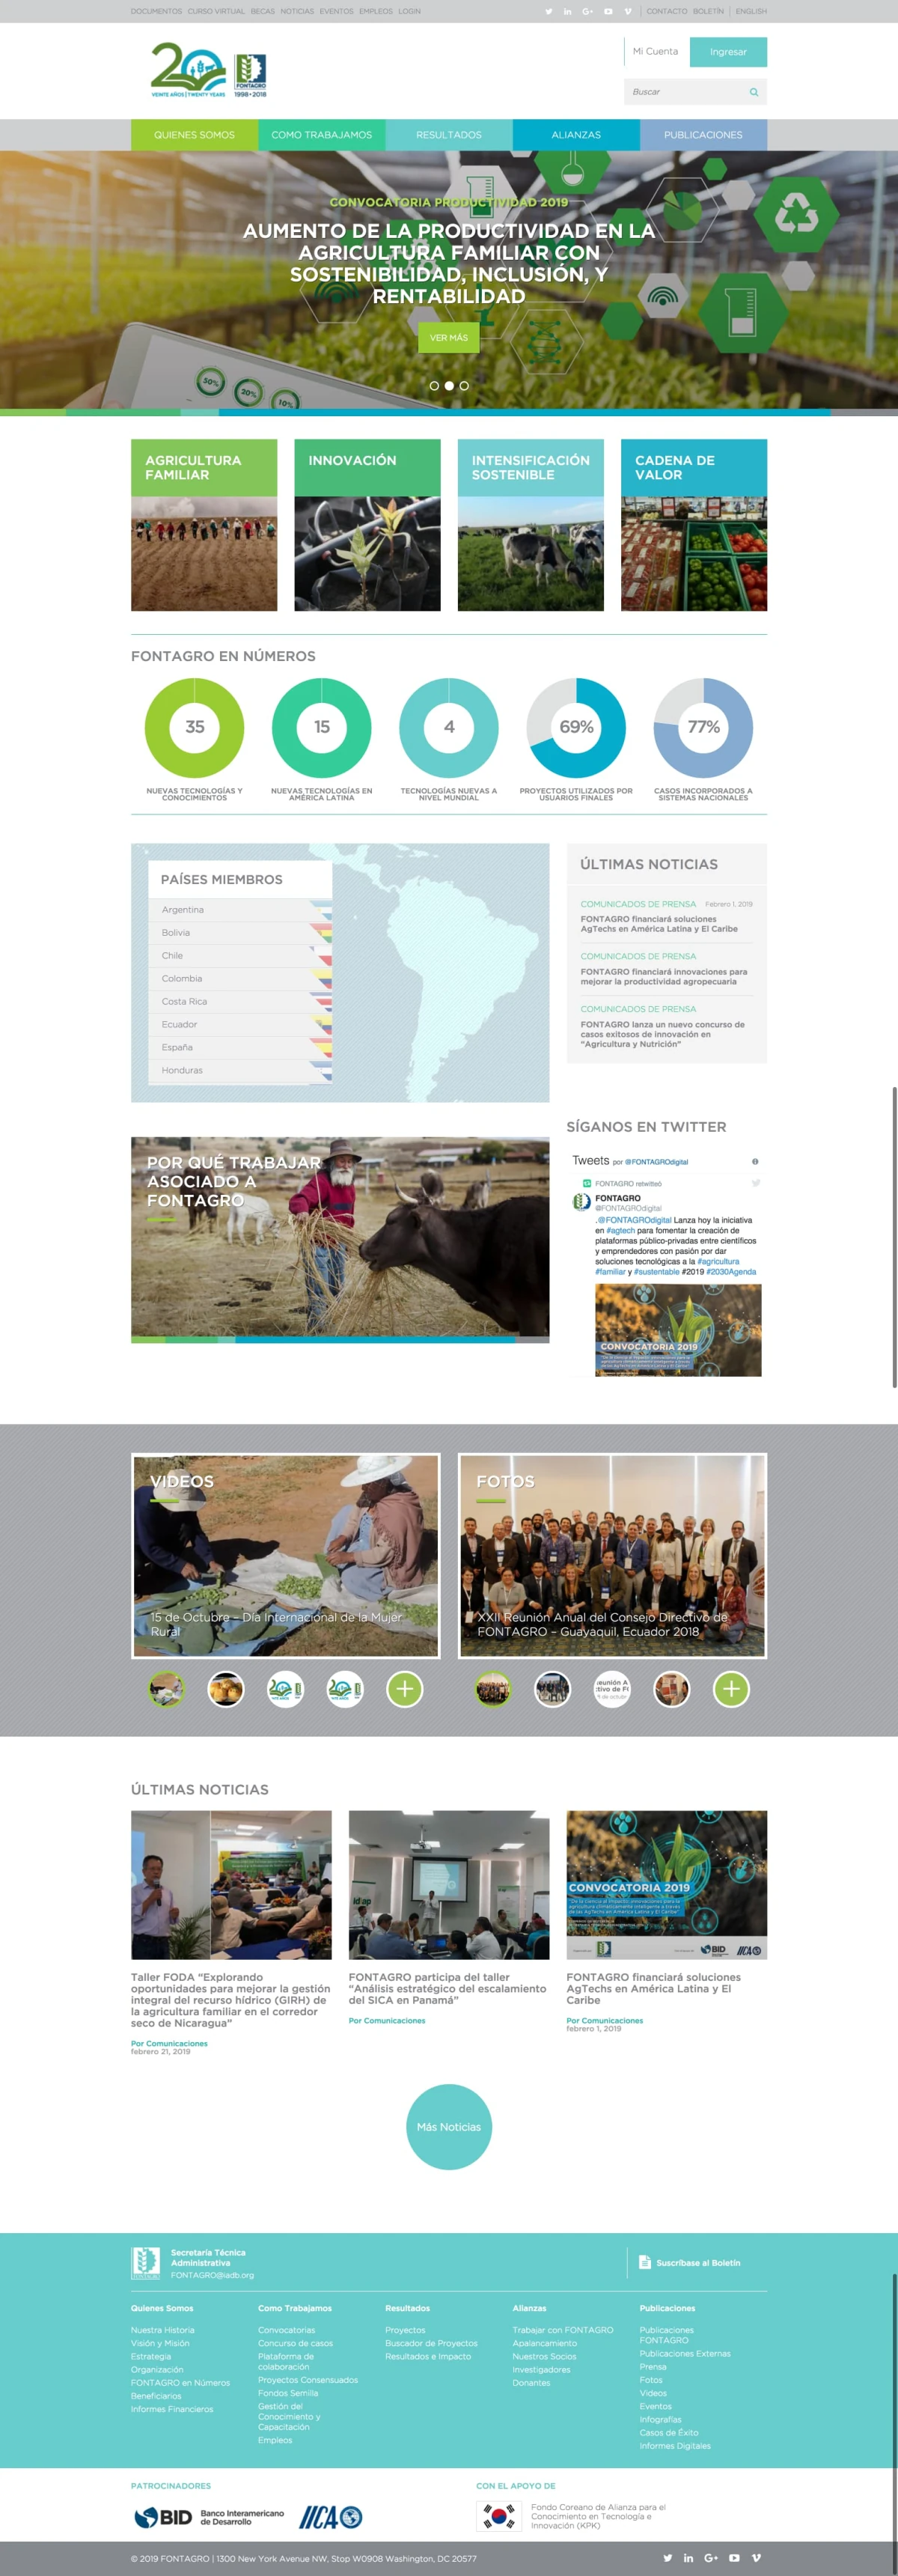This screenshot has height=2576, width=898.
Task: Select Argentina in the Países Miembros list
Action: click(x=240, y=910)
